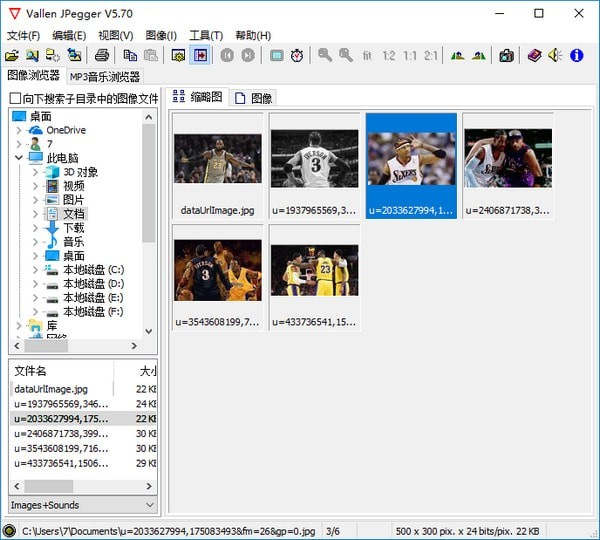
Task: Click the first mountain image toolbar icon
Action: coord(458,56)
